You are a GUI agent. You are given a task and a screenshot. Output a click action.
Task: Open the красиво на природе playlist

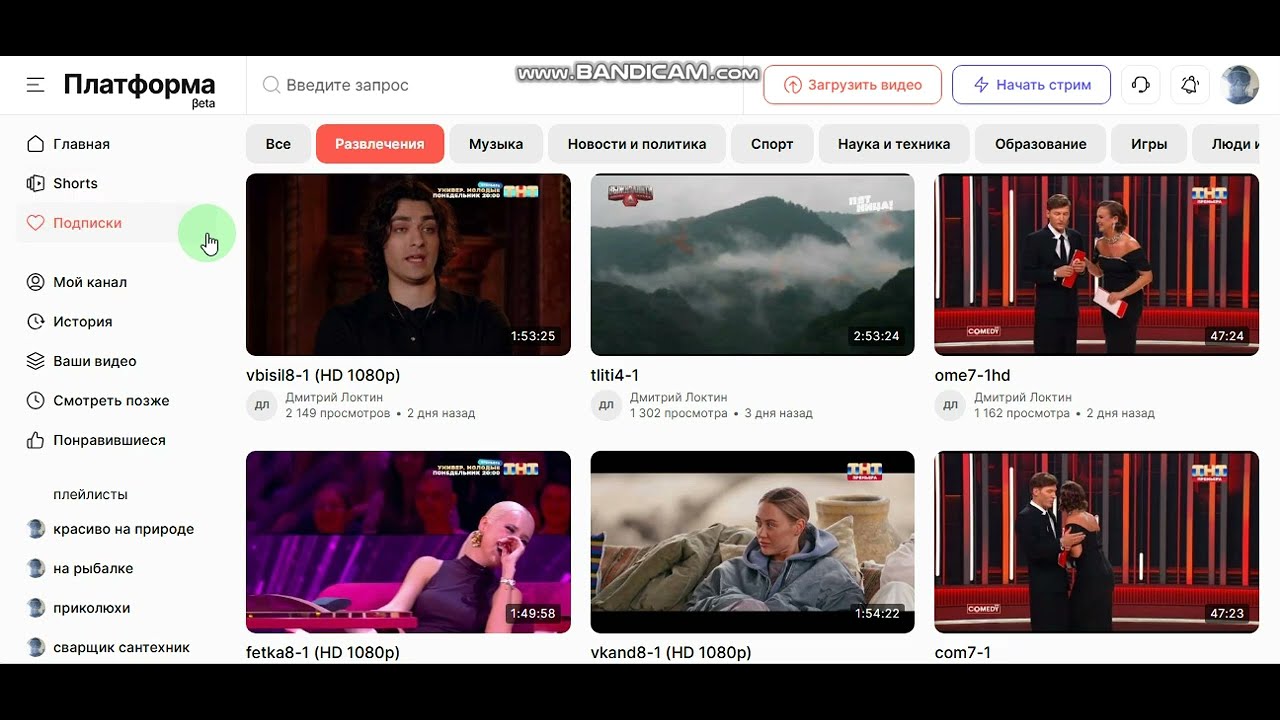click(126, 529)
